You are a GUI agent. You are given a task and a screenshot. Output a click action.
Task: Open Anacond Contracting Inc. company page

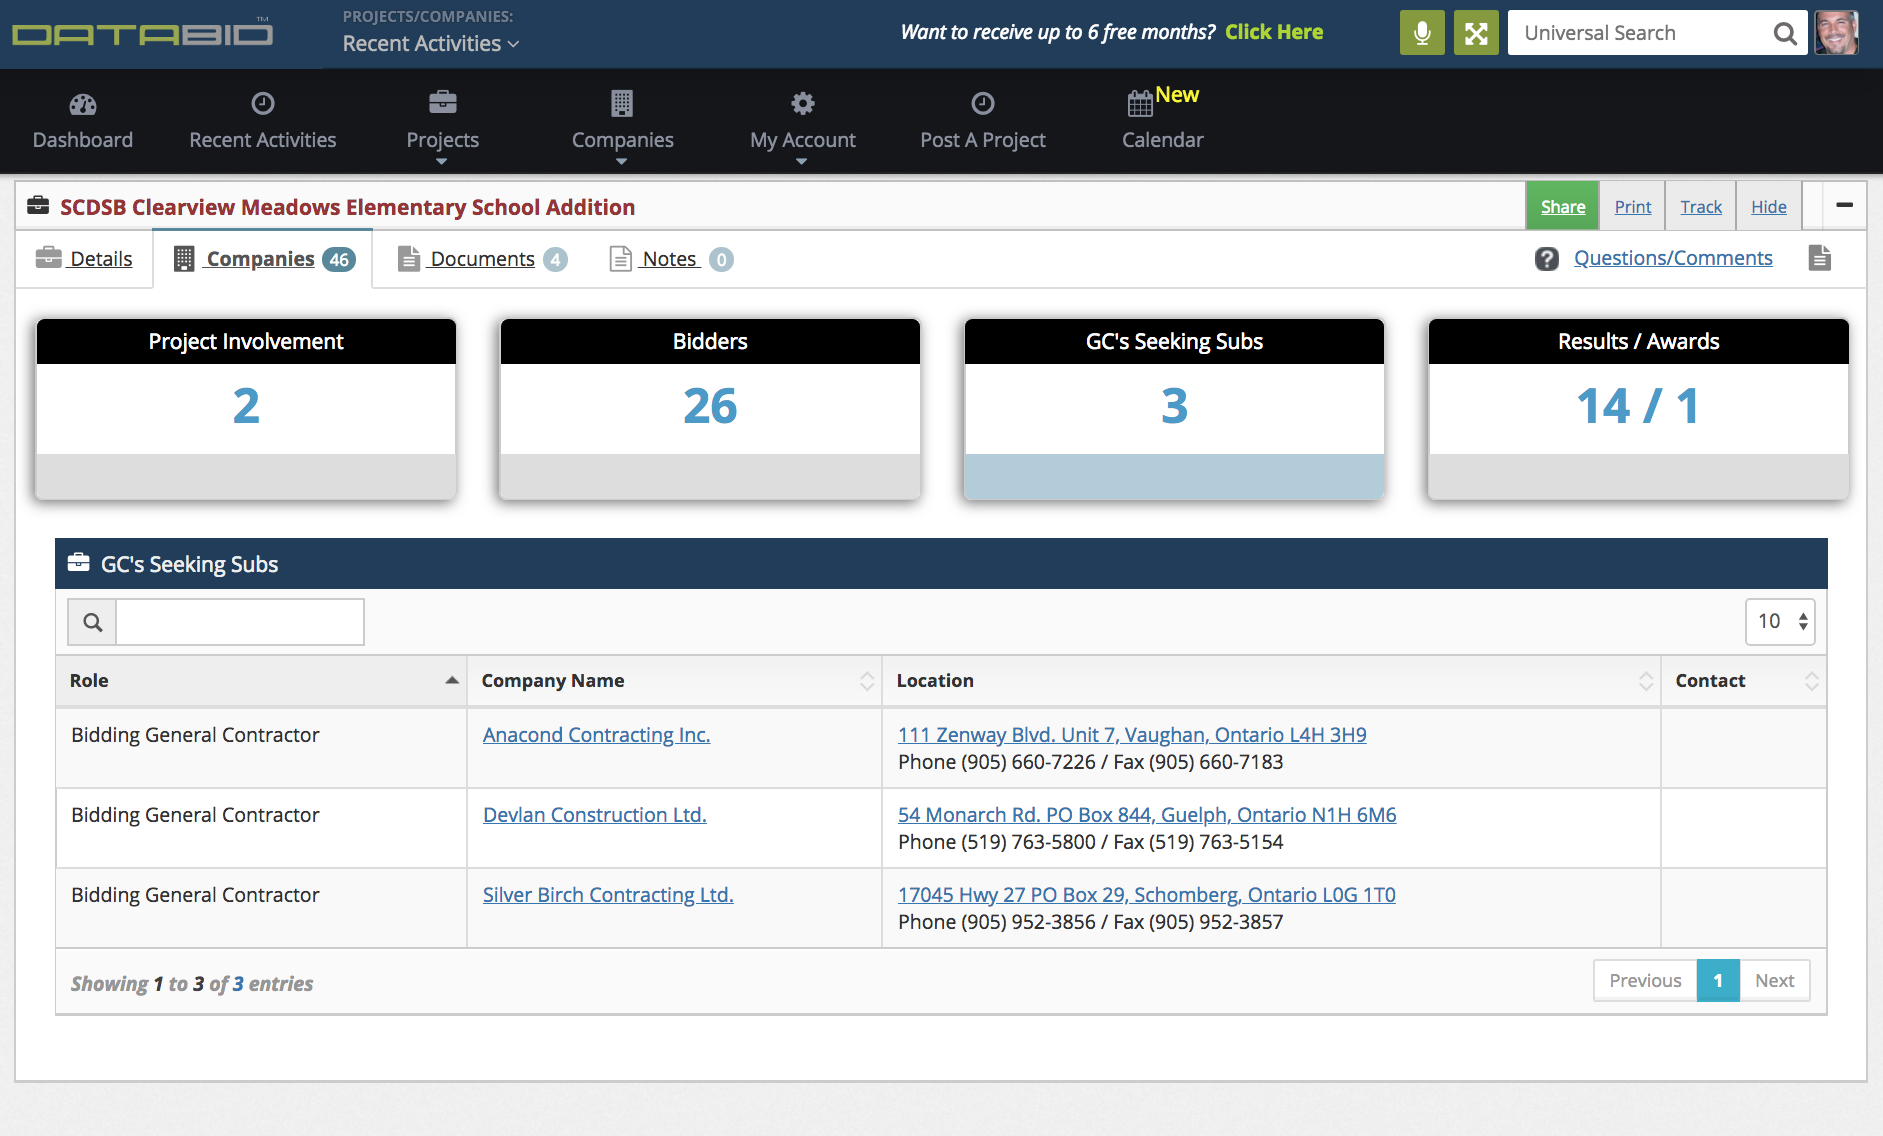pos(596,735)
